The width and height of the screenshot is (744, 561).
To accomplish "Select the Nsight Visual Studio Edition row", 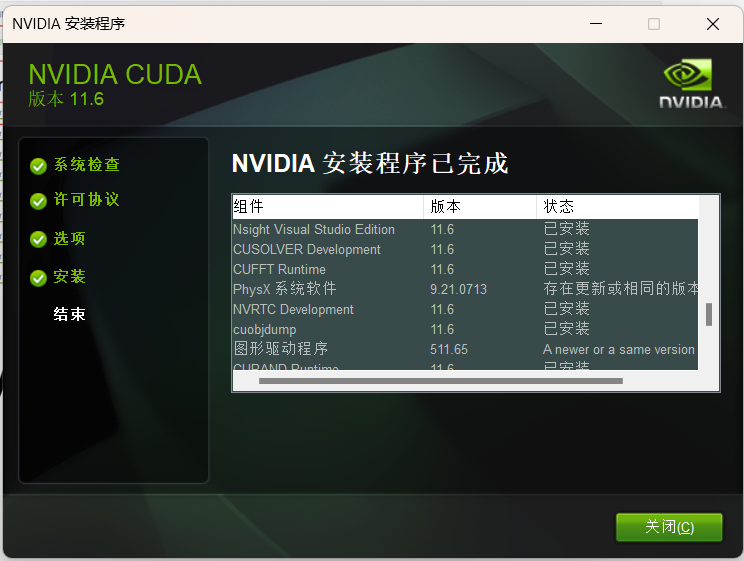I will tap(465, 229).
